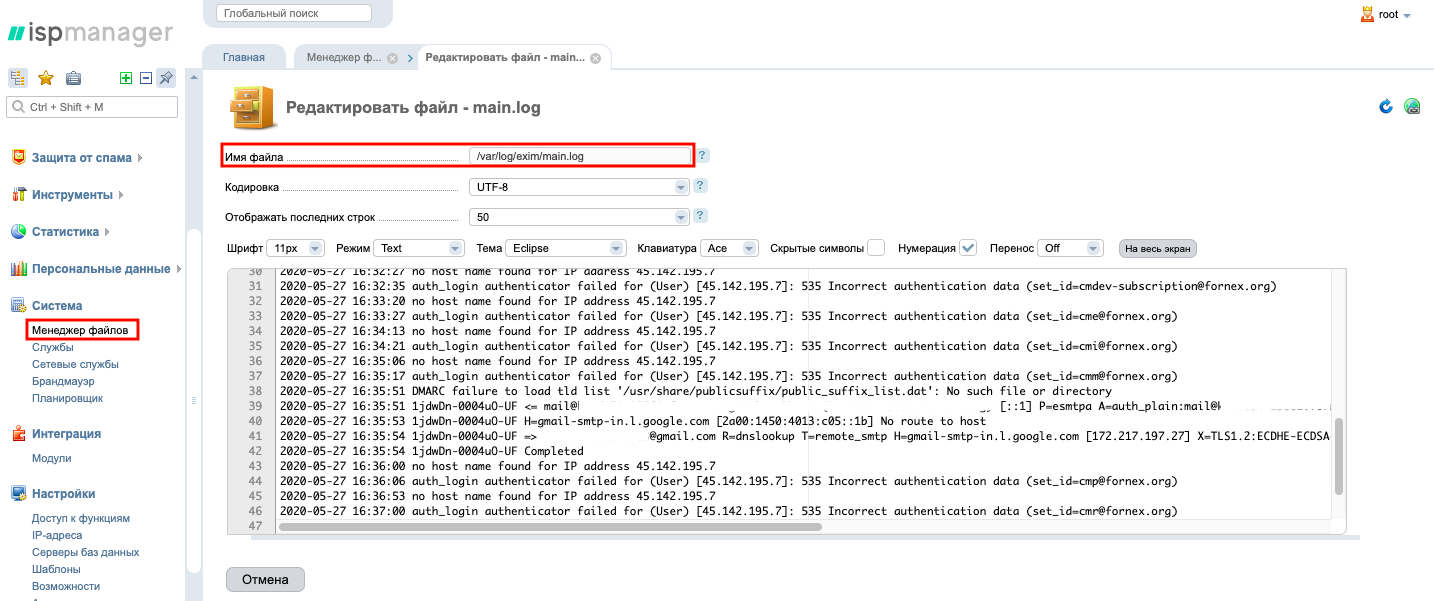Open Менеджер файлов link

click(80, 329)
